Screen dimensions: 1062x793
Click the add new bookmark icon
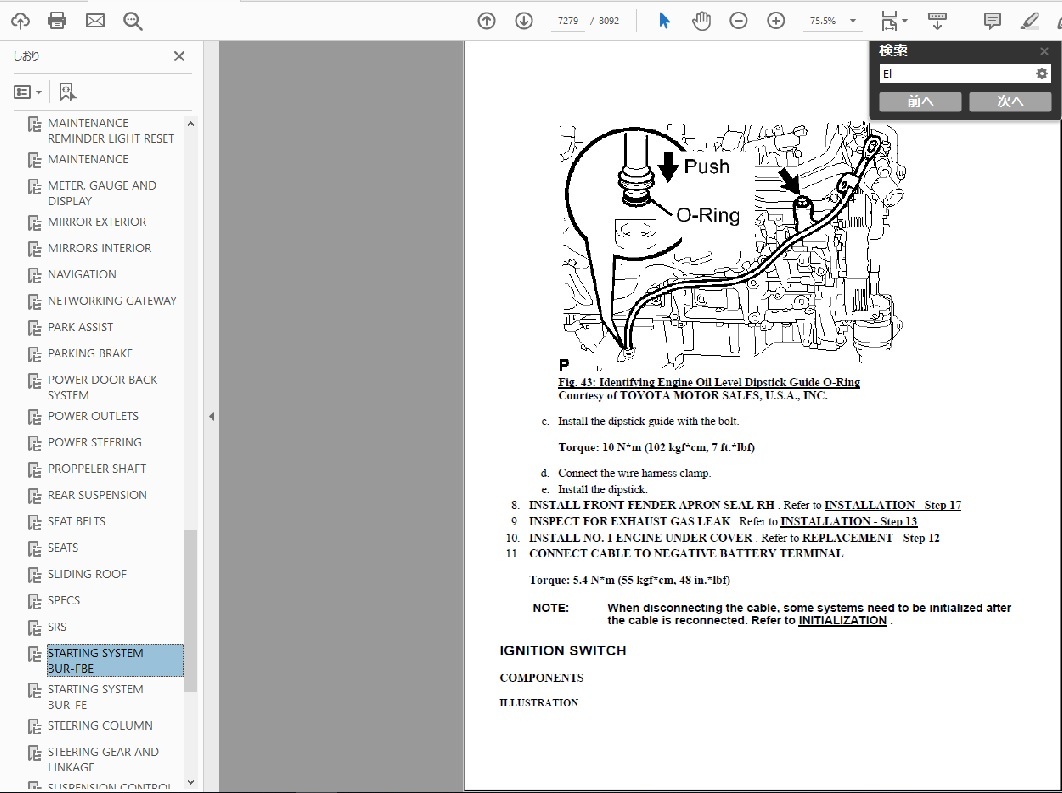pos(67,92)
